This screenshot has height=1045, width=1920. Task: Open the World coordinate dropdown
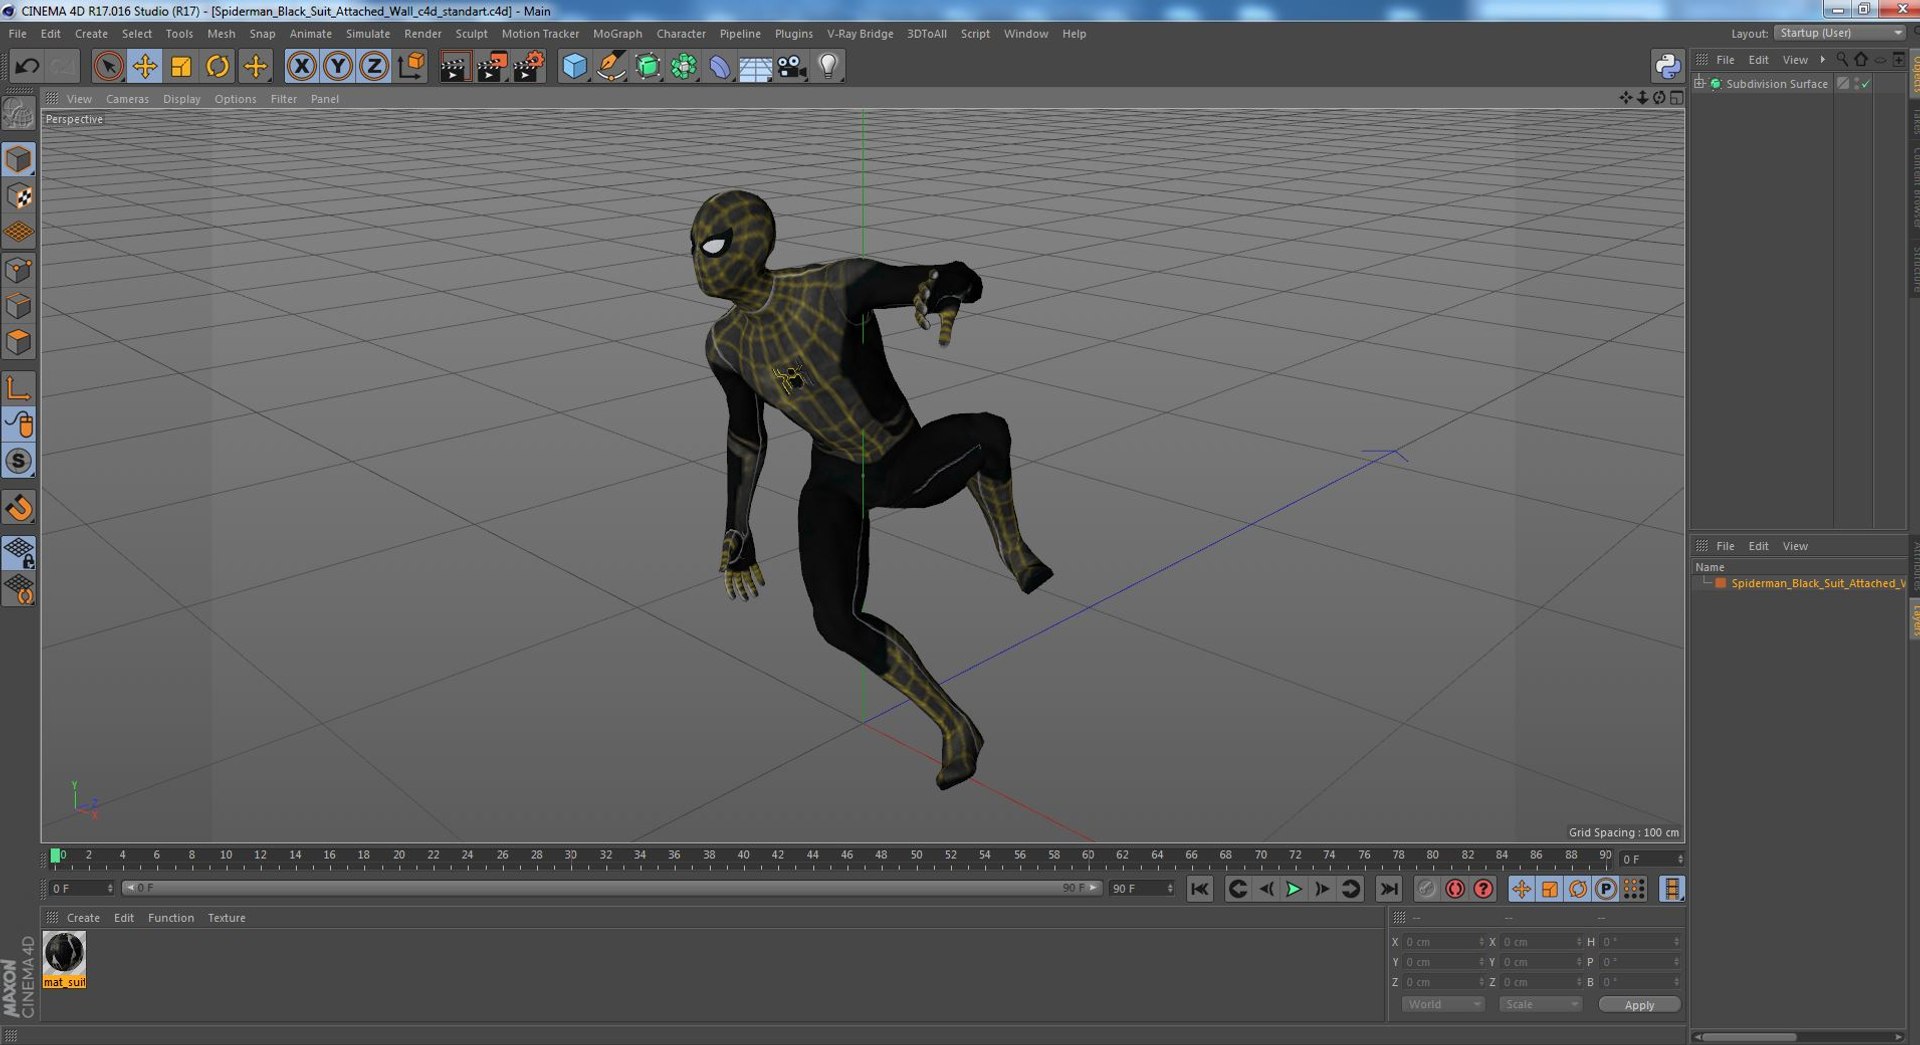1442,1004
